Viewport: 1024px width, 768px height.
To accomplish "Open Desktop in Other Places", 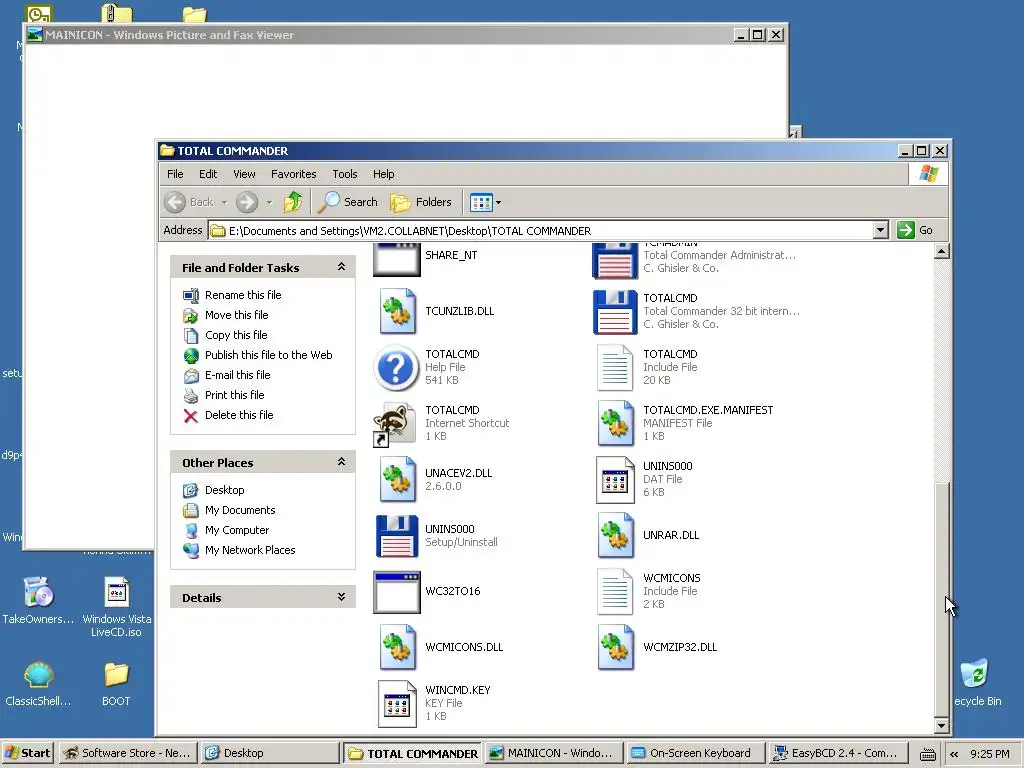I will tap(225, 490).
